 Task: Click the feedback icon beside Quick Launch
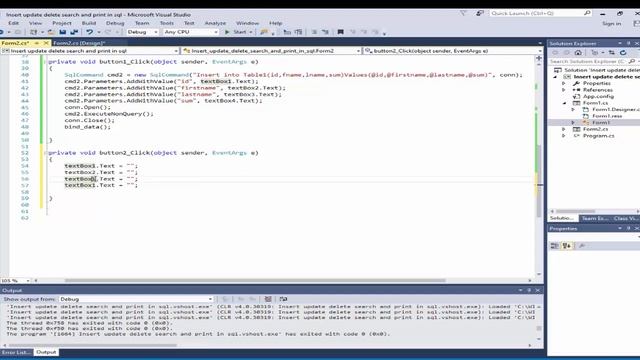(480, 13)
